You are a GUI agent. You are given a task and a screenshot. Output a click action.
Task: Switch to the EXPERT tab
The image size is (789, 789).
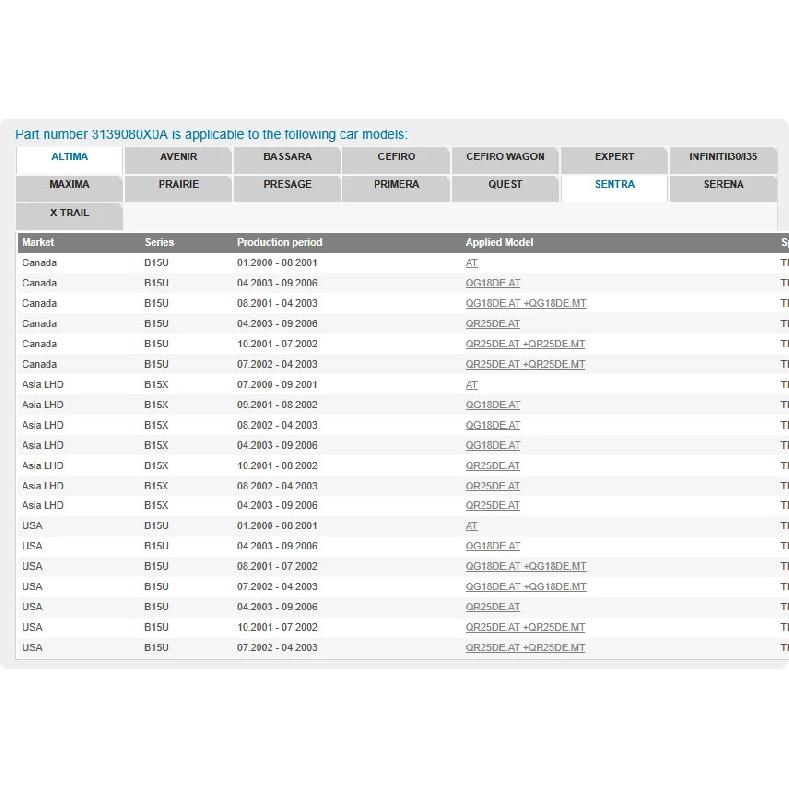(x=614, y=160)
